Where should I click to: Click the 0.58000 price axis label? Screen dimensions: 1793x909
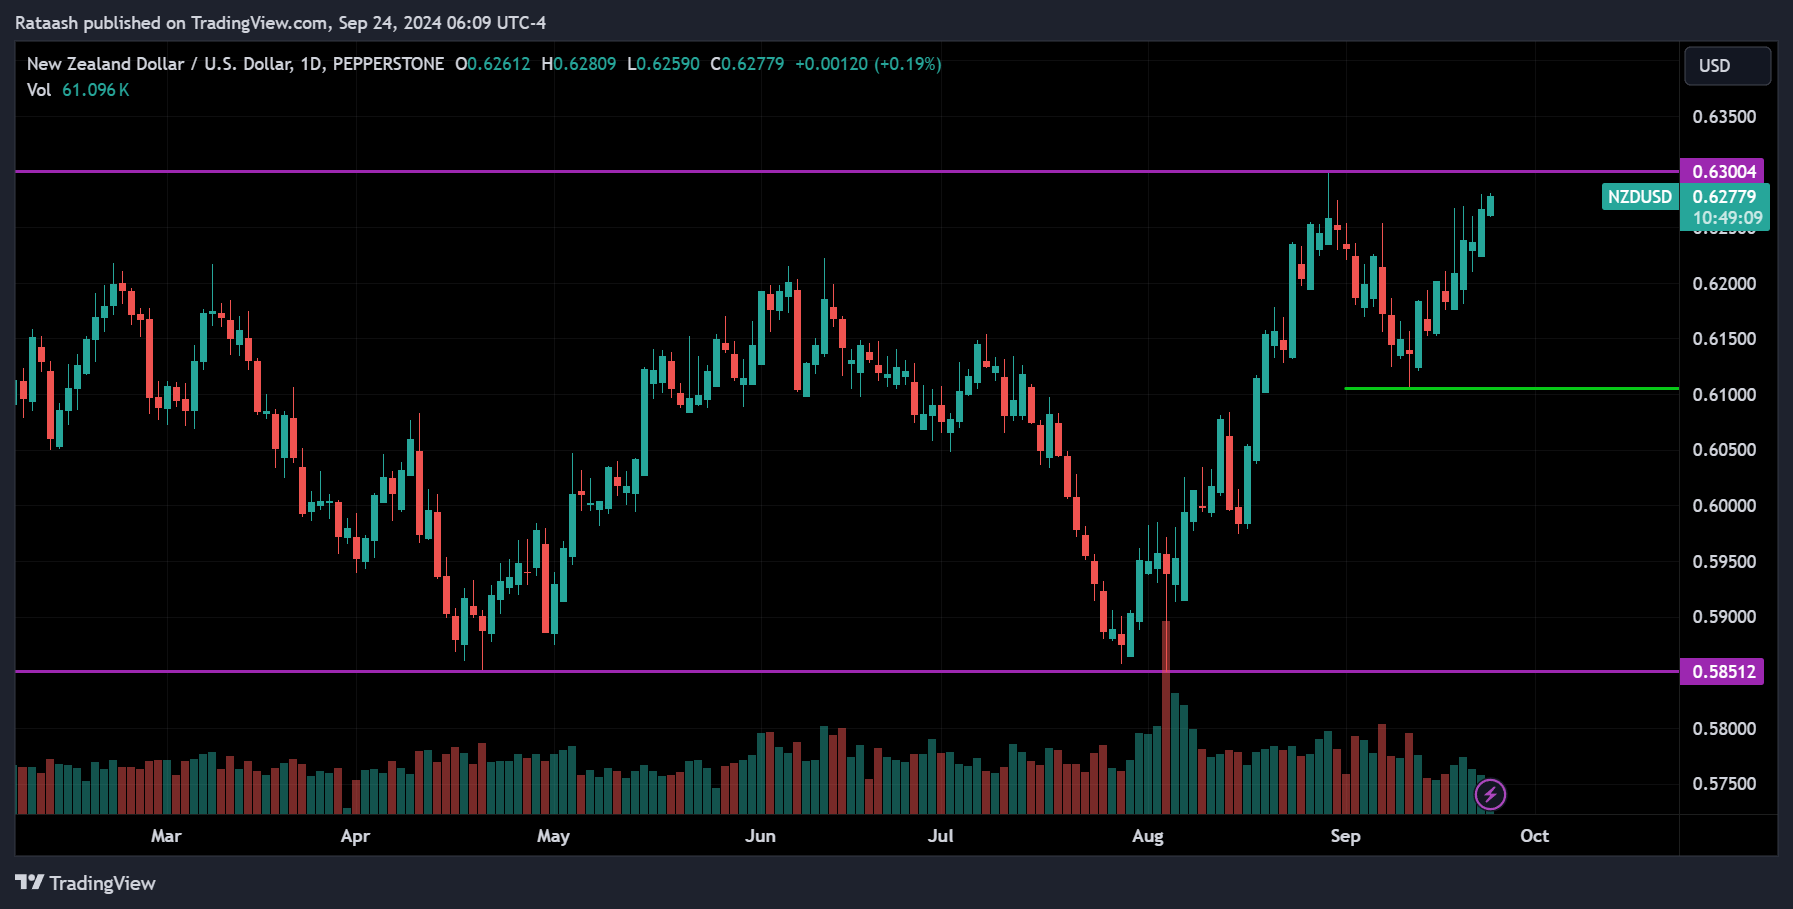pyautogui.click(x=1724, y=729)
